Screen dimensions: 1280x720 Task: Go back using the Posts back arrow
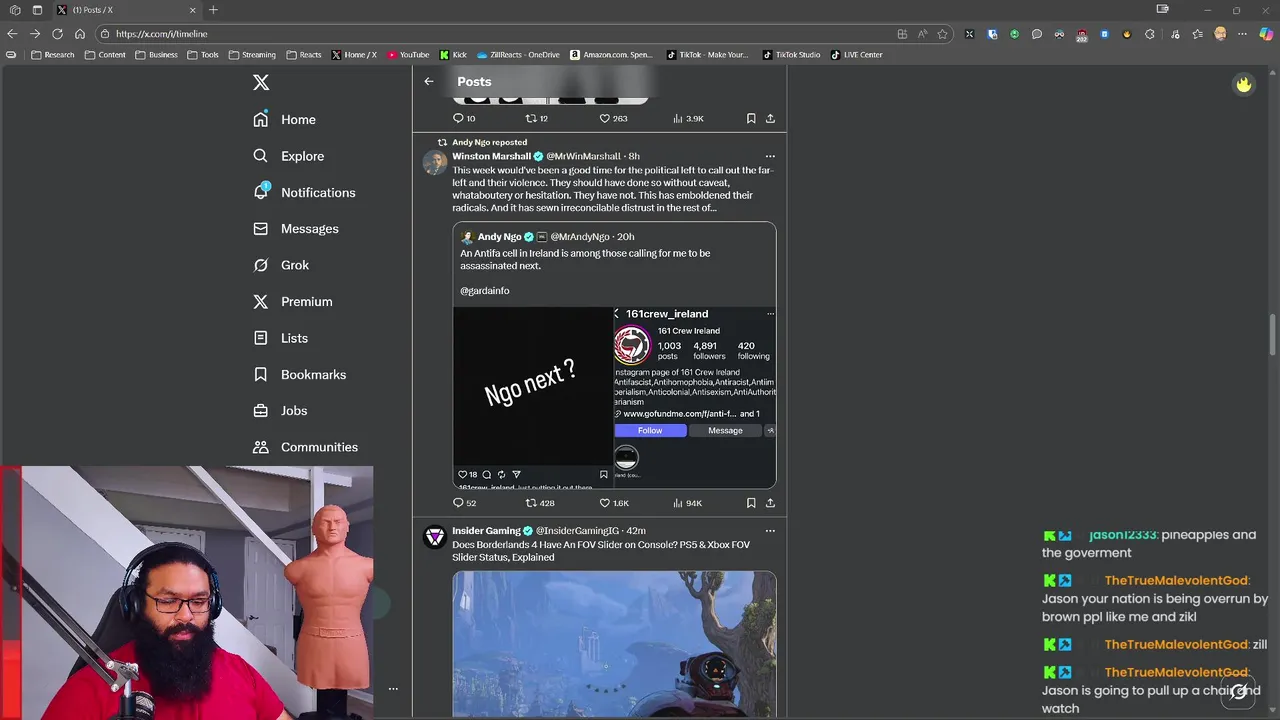tap(429, 82)
